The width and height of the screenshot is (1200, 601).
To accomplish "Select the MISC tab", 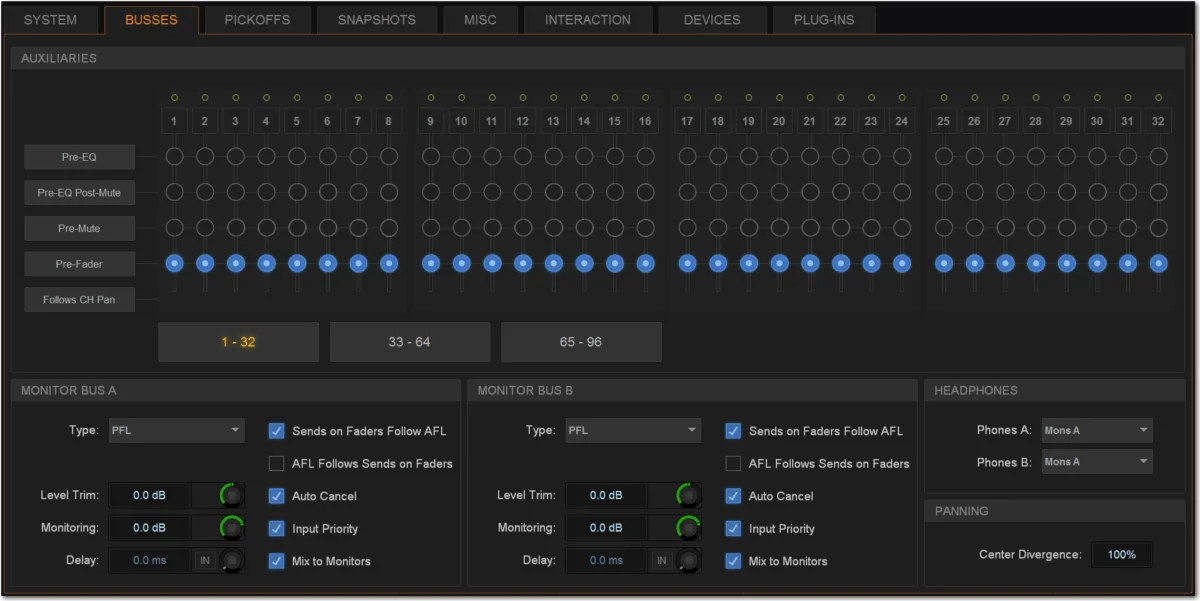I will 480,20.
